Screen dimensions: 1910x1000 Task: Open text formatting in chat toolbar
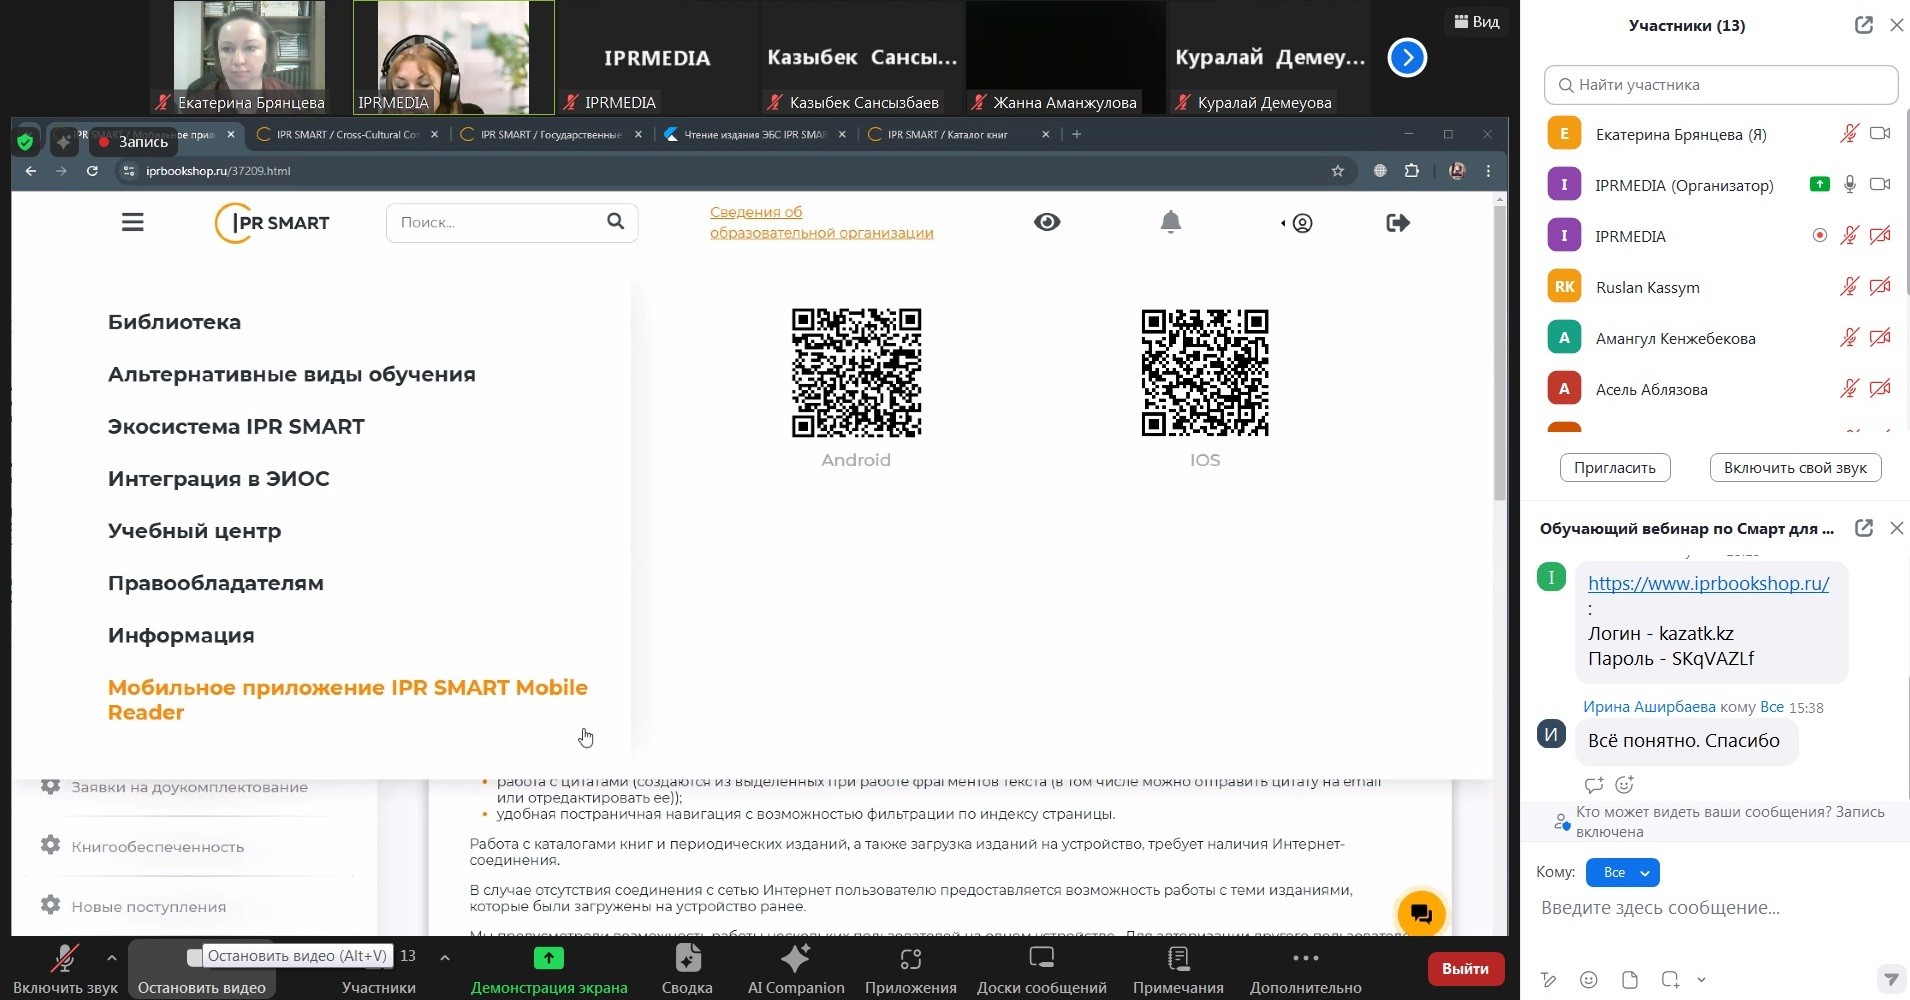(x=1548, y=979)
